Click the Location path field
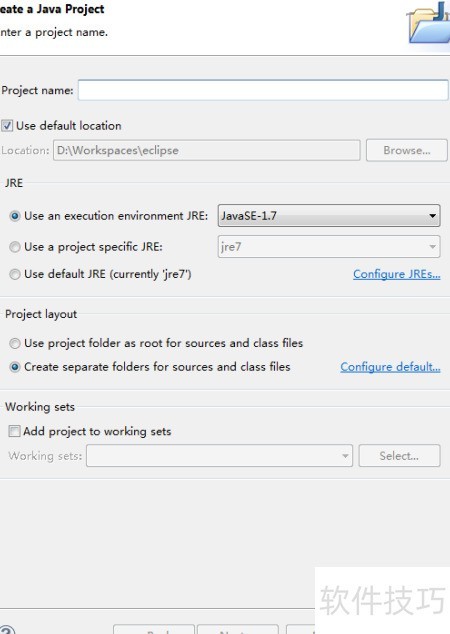Screen dimensions: 450x634 (x=207, y=150)
